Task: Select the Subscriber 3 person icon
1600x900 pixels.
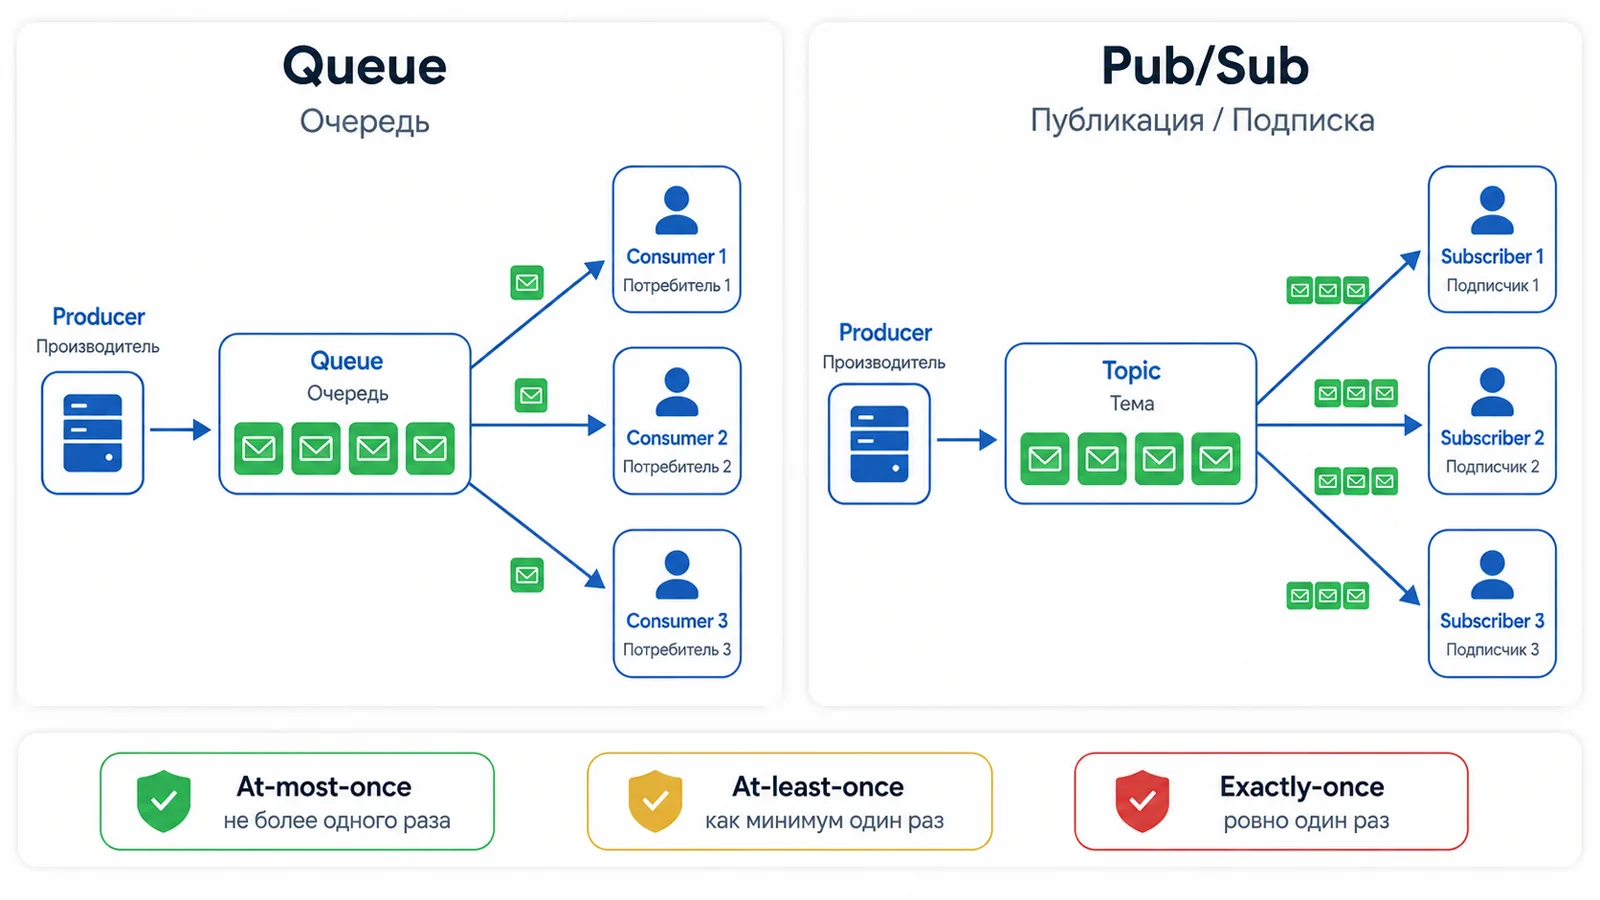Action: pos(1492,575)
